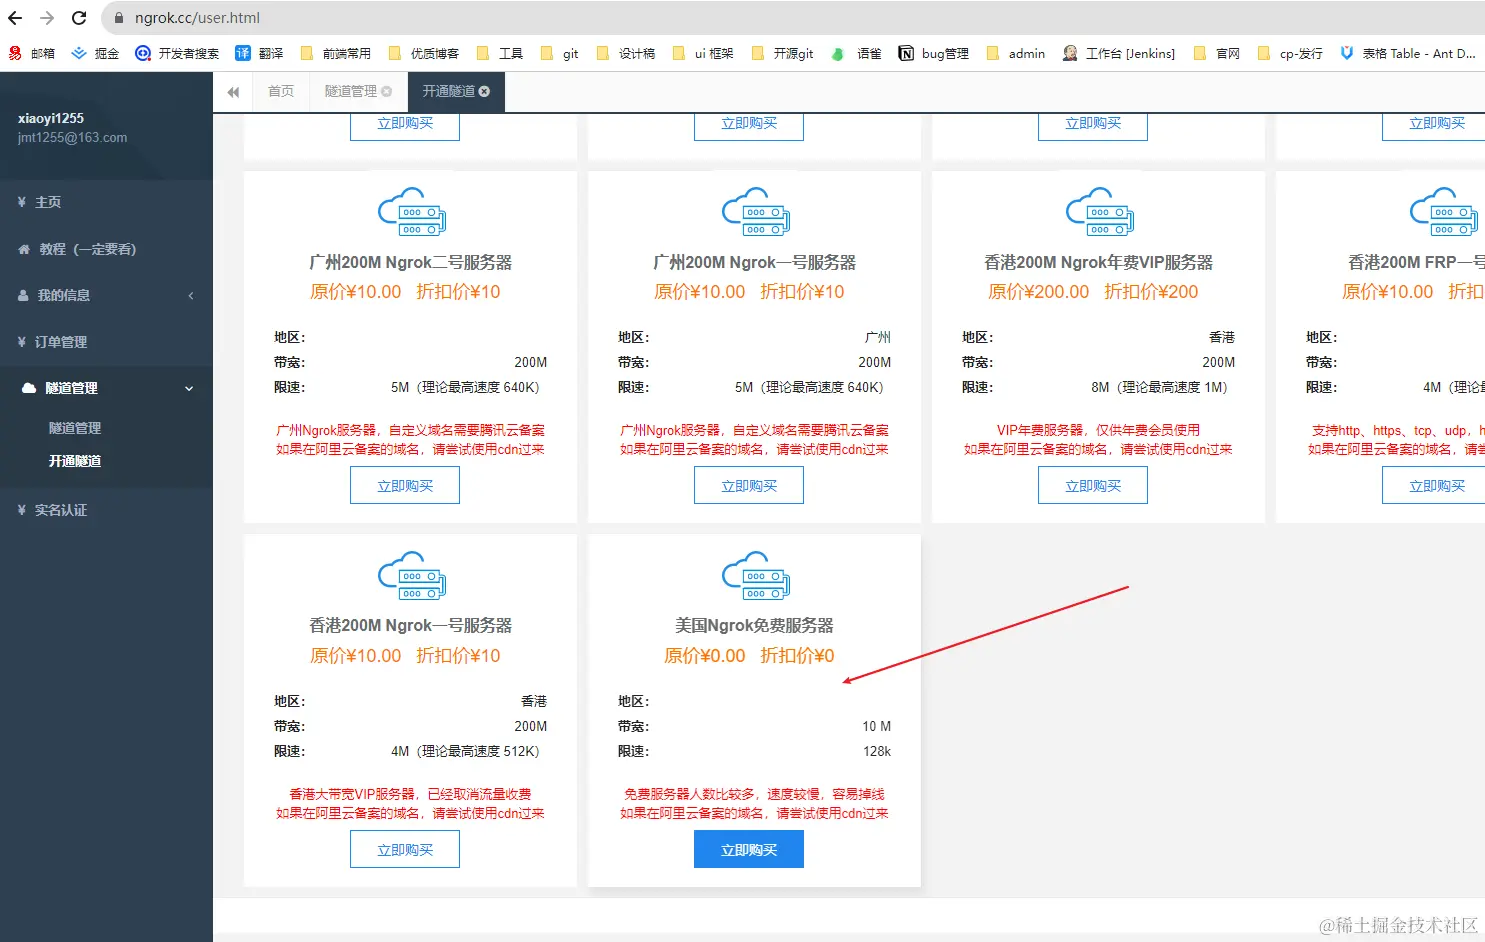The image size is (1485, 942).
Task: Click the cloud server icon for 美国Ngrok免费服务器
Action: pos(755,575)
